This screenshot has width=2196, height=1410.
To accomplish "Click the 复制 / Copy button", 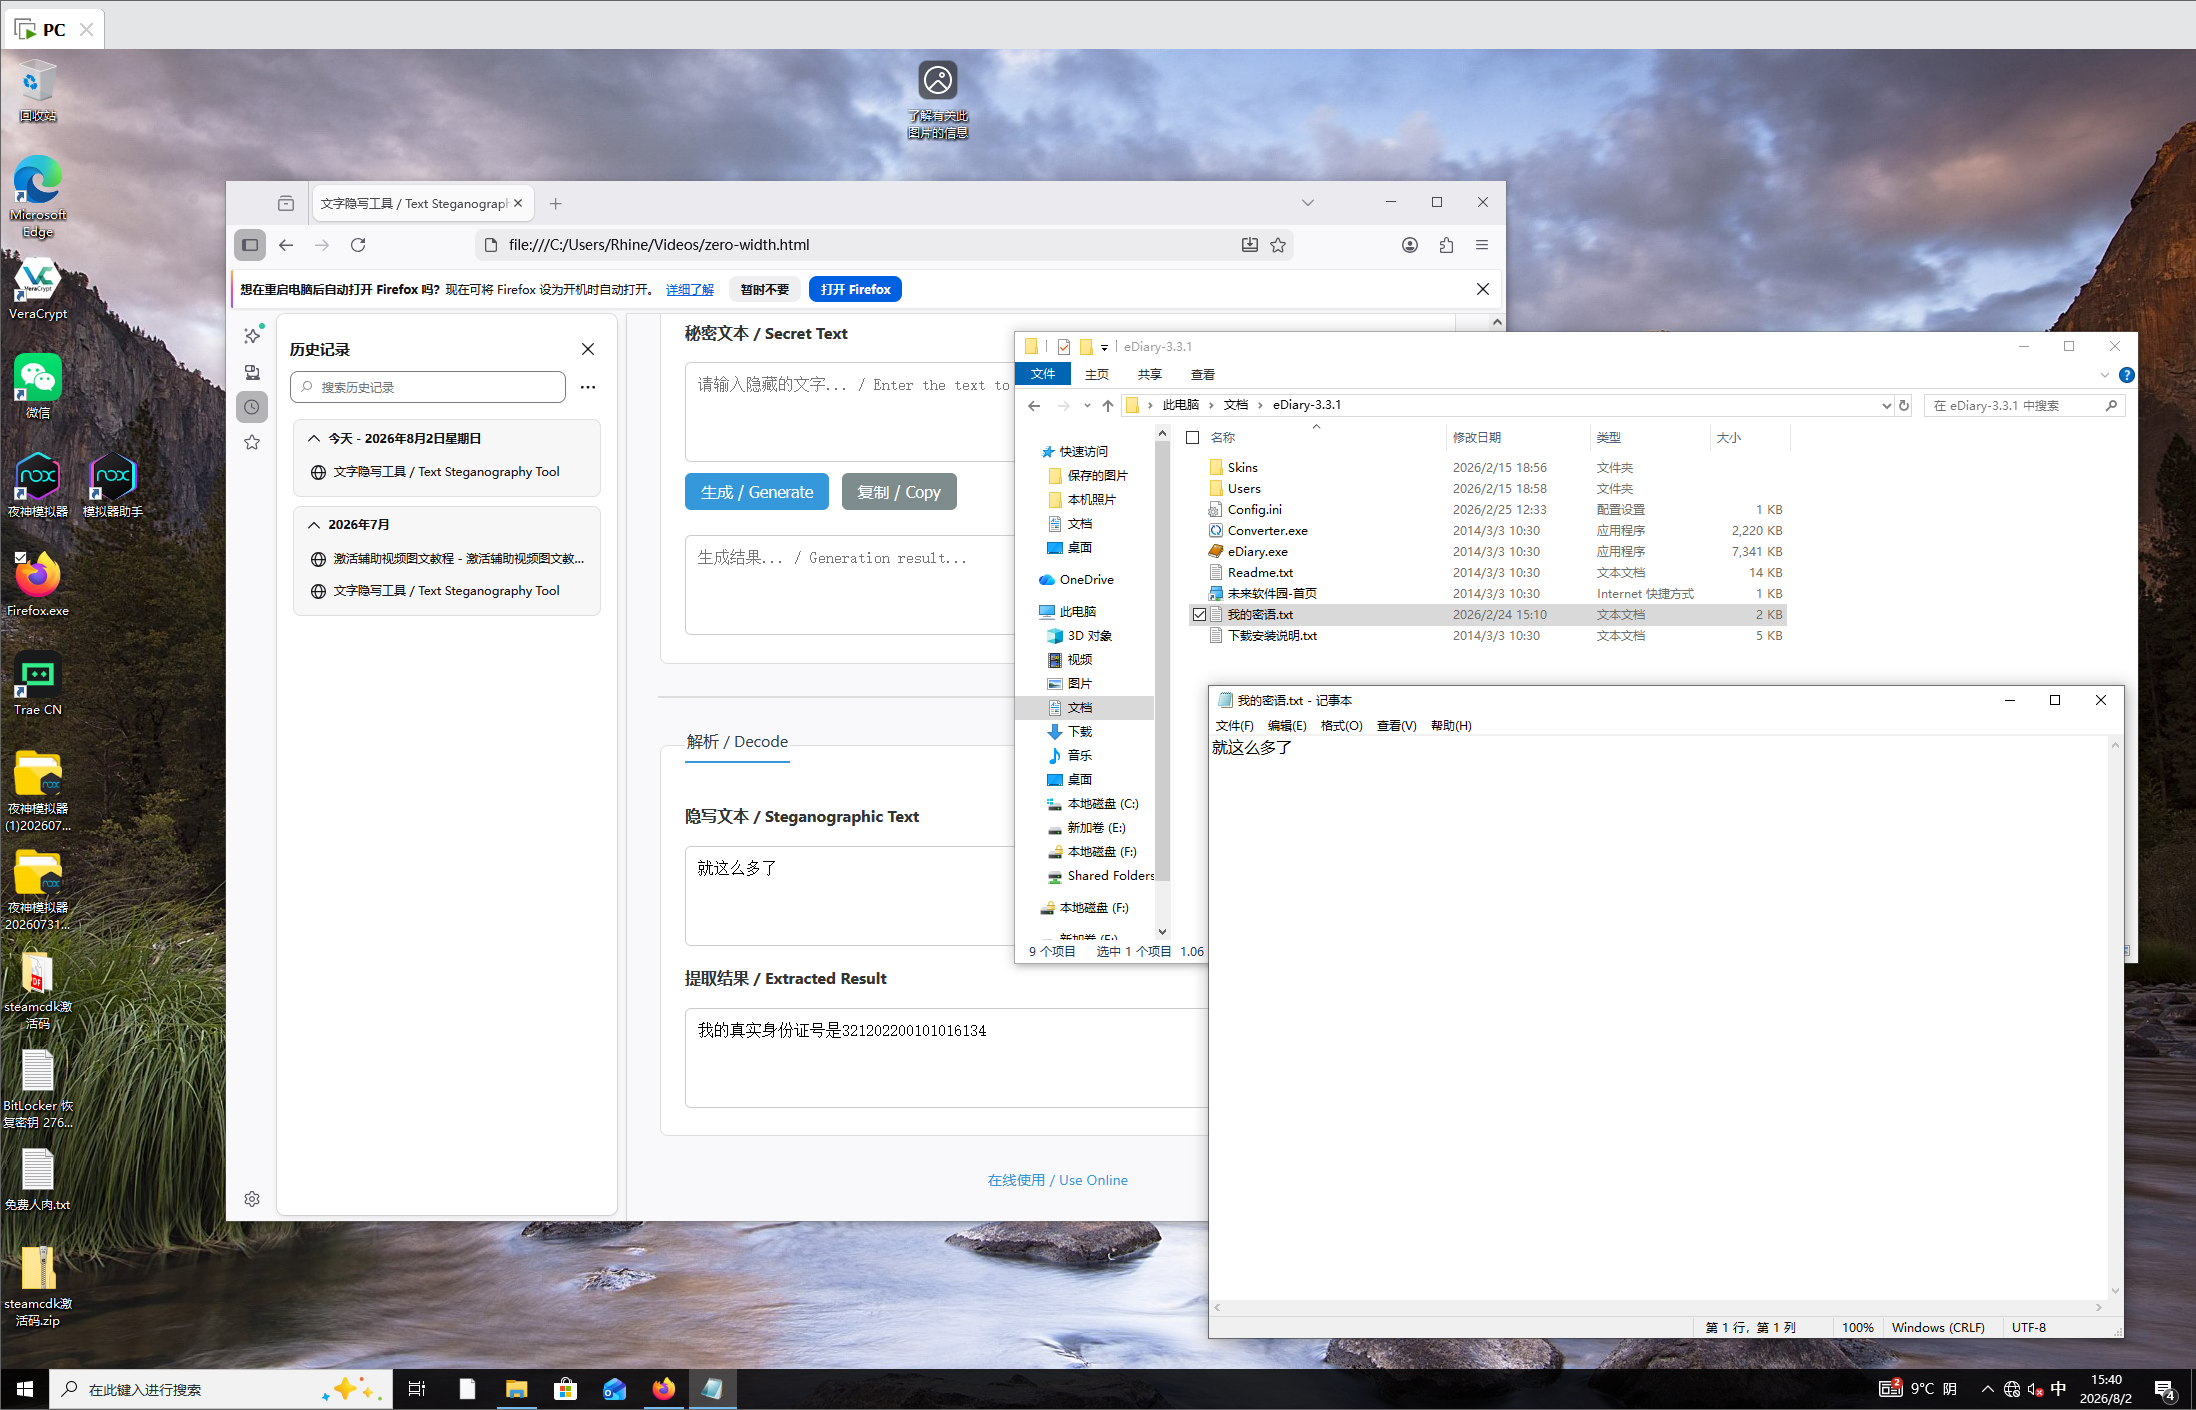I will click(x=899, y=492).
